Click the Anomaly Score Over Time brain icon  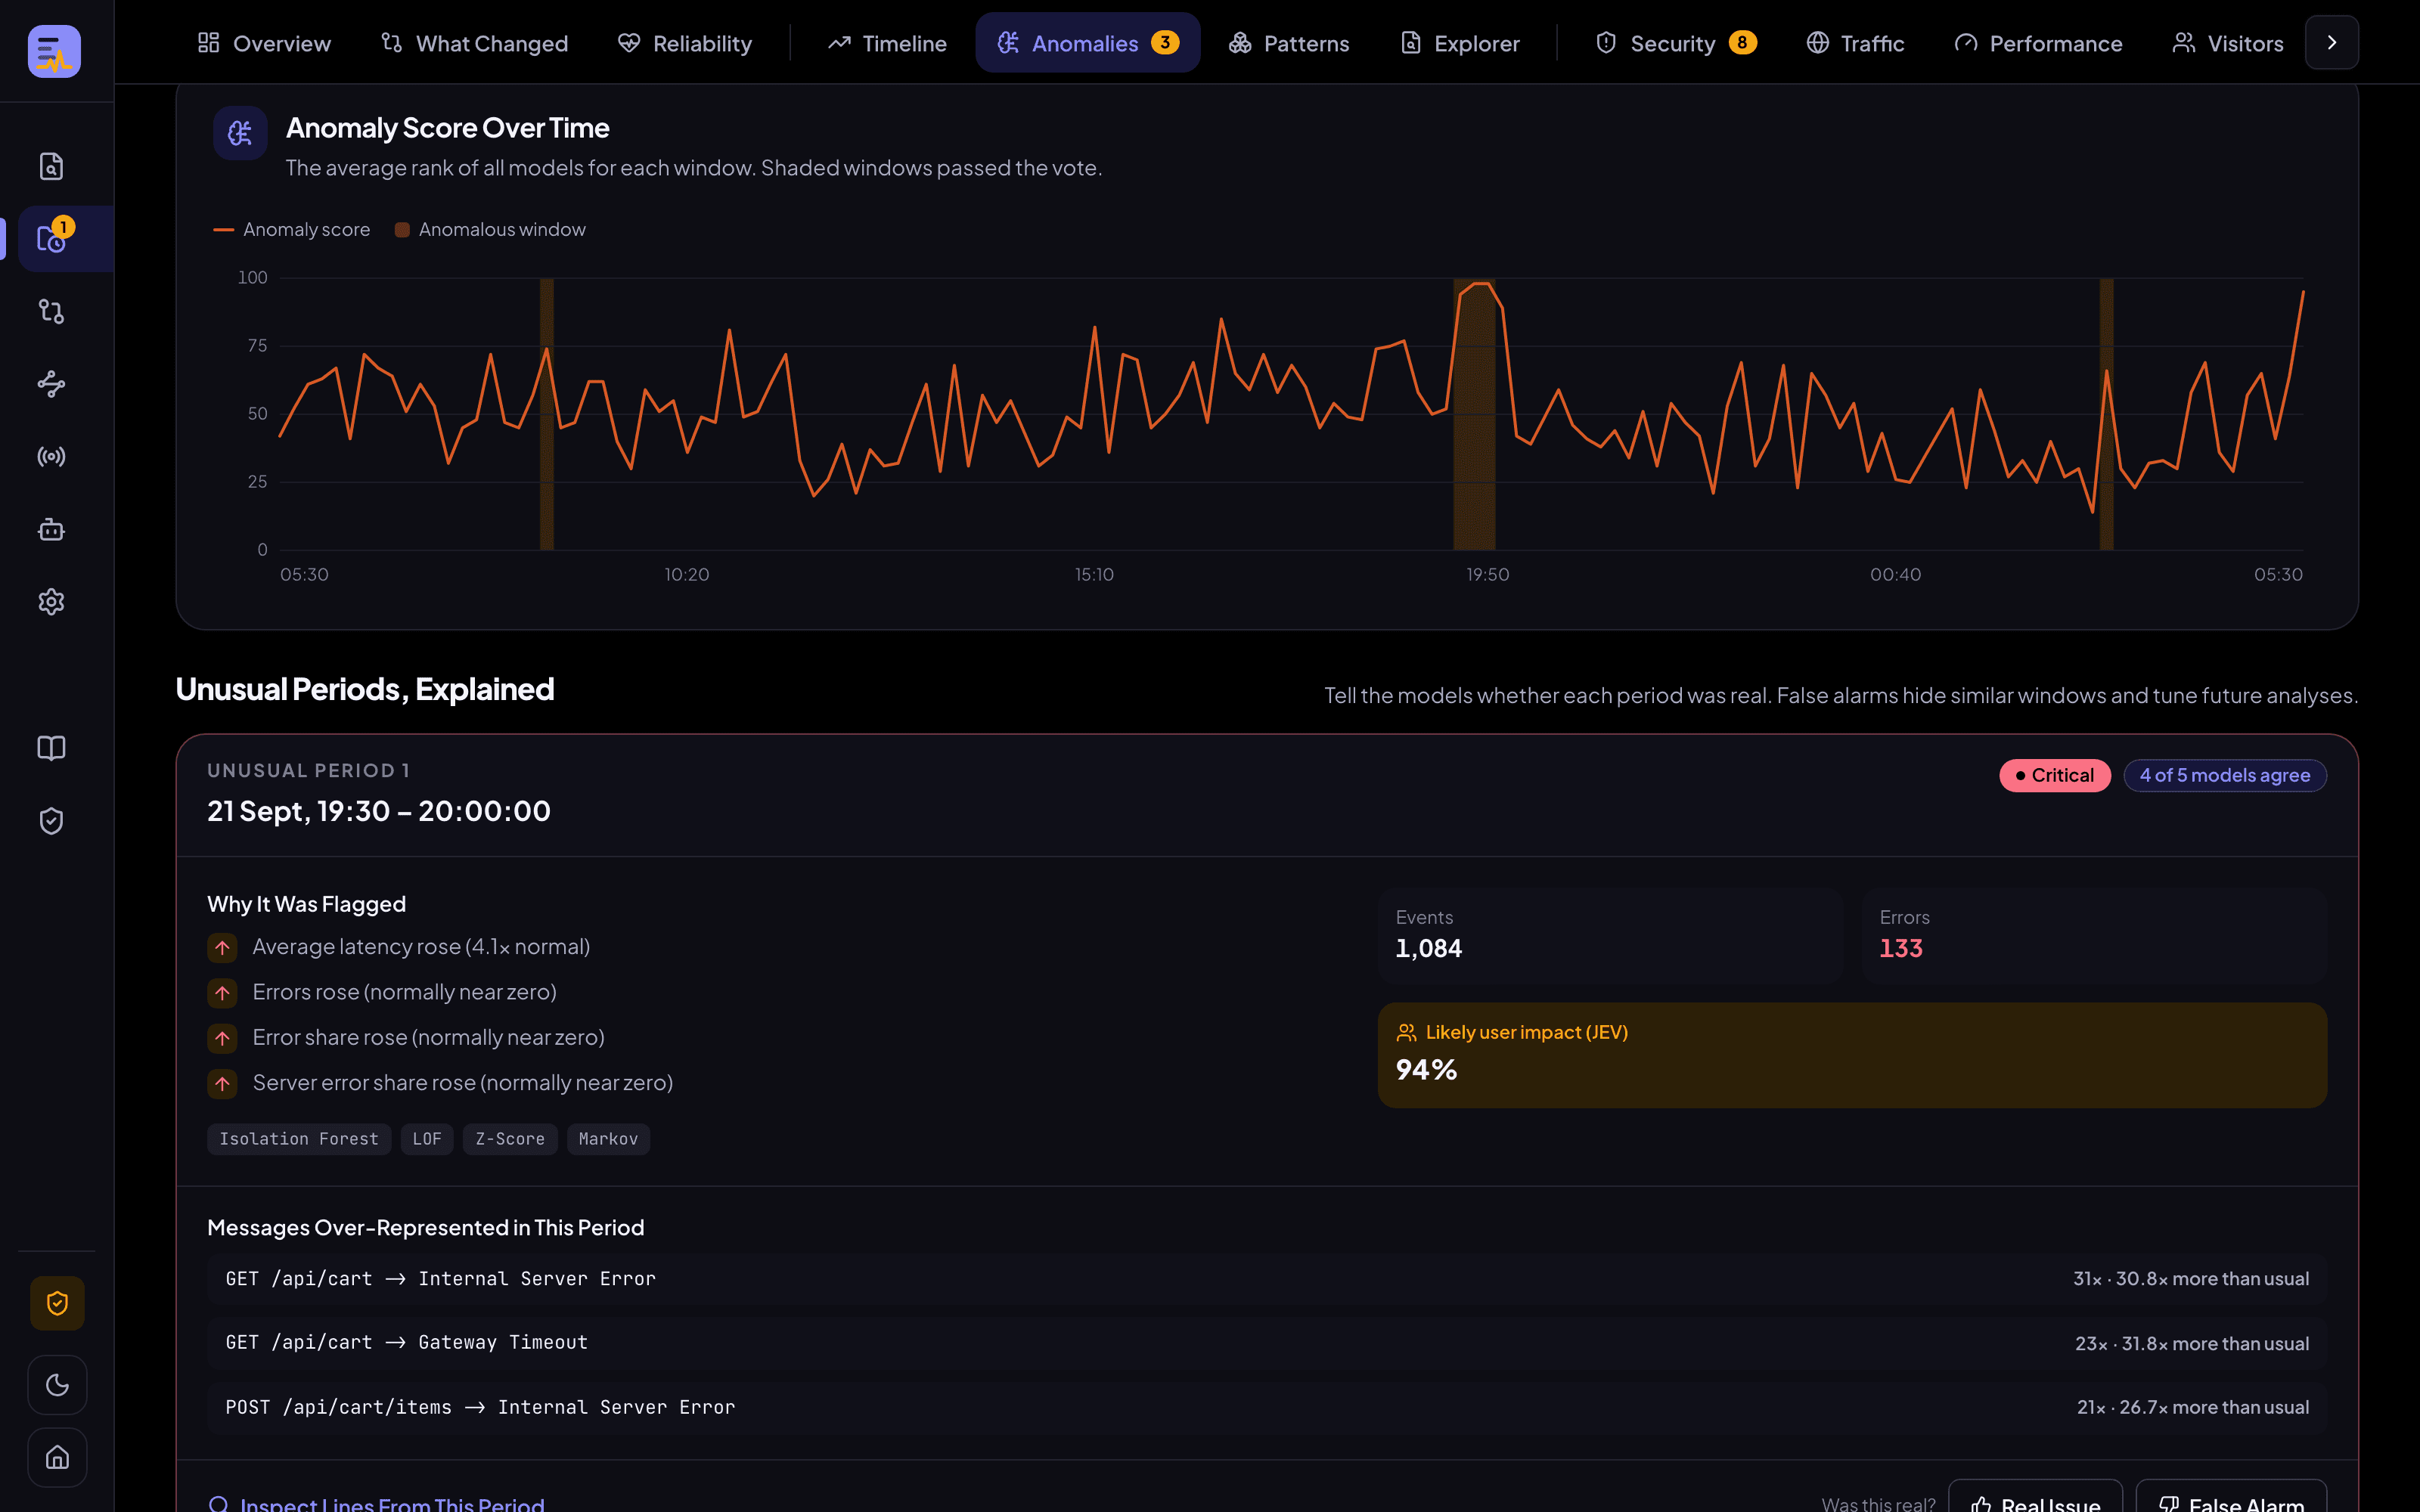tap(240, 133)
